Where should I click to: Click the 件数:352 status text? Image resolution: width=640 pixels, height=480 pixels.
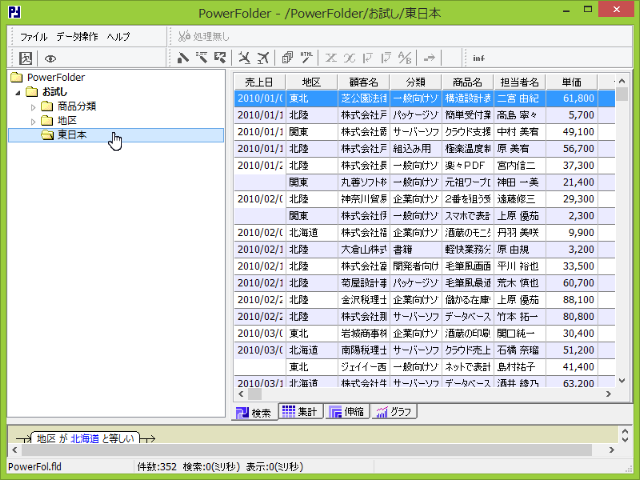coord(157,467)
